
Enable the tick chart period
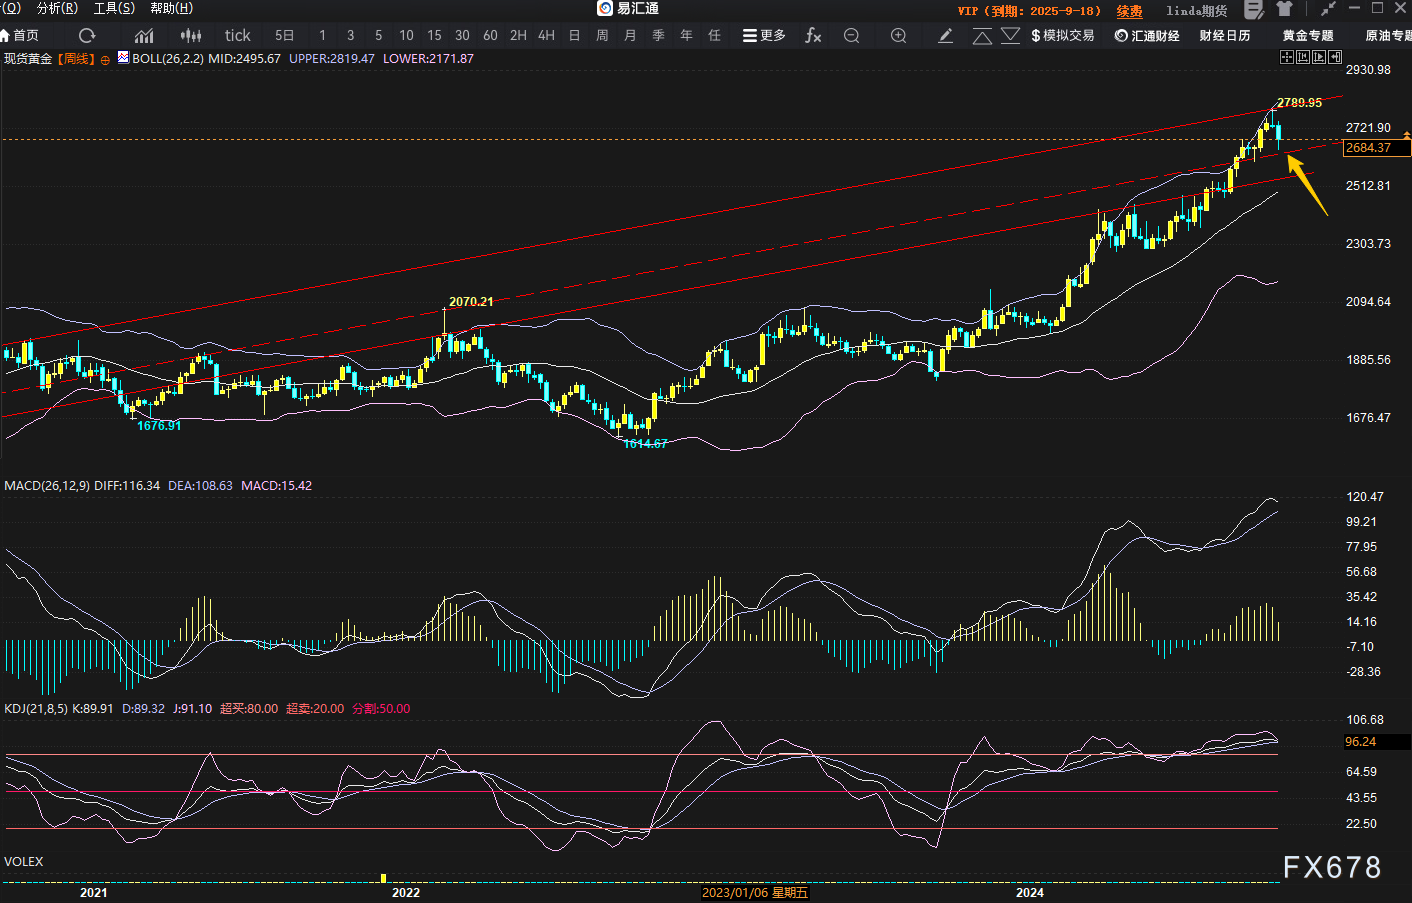(x=237, y=36)
